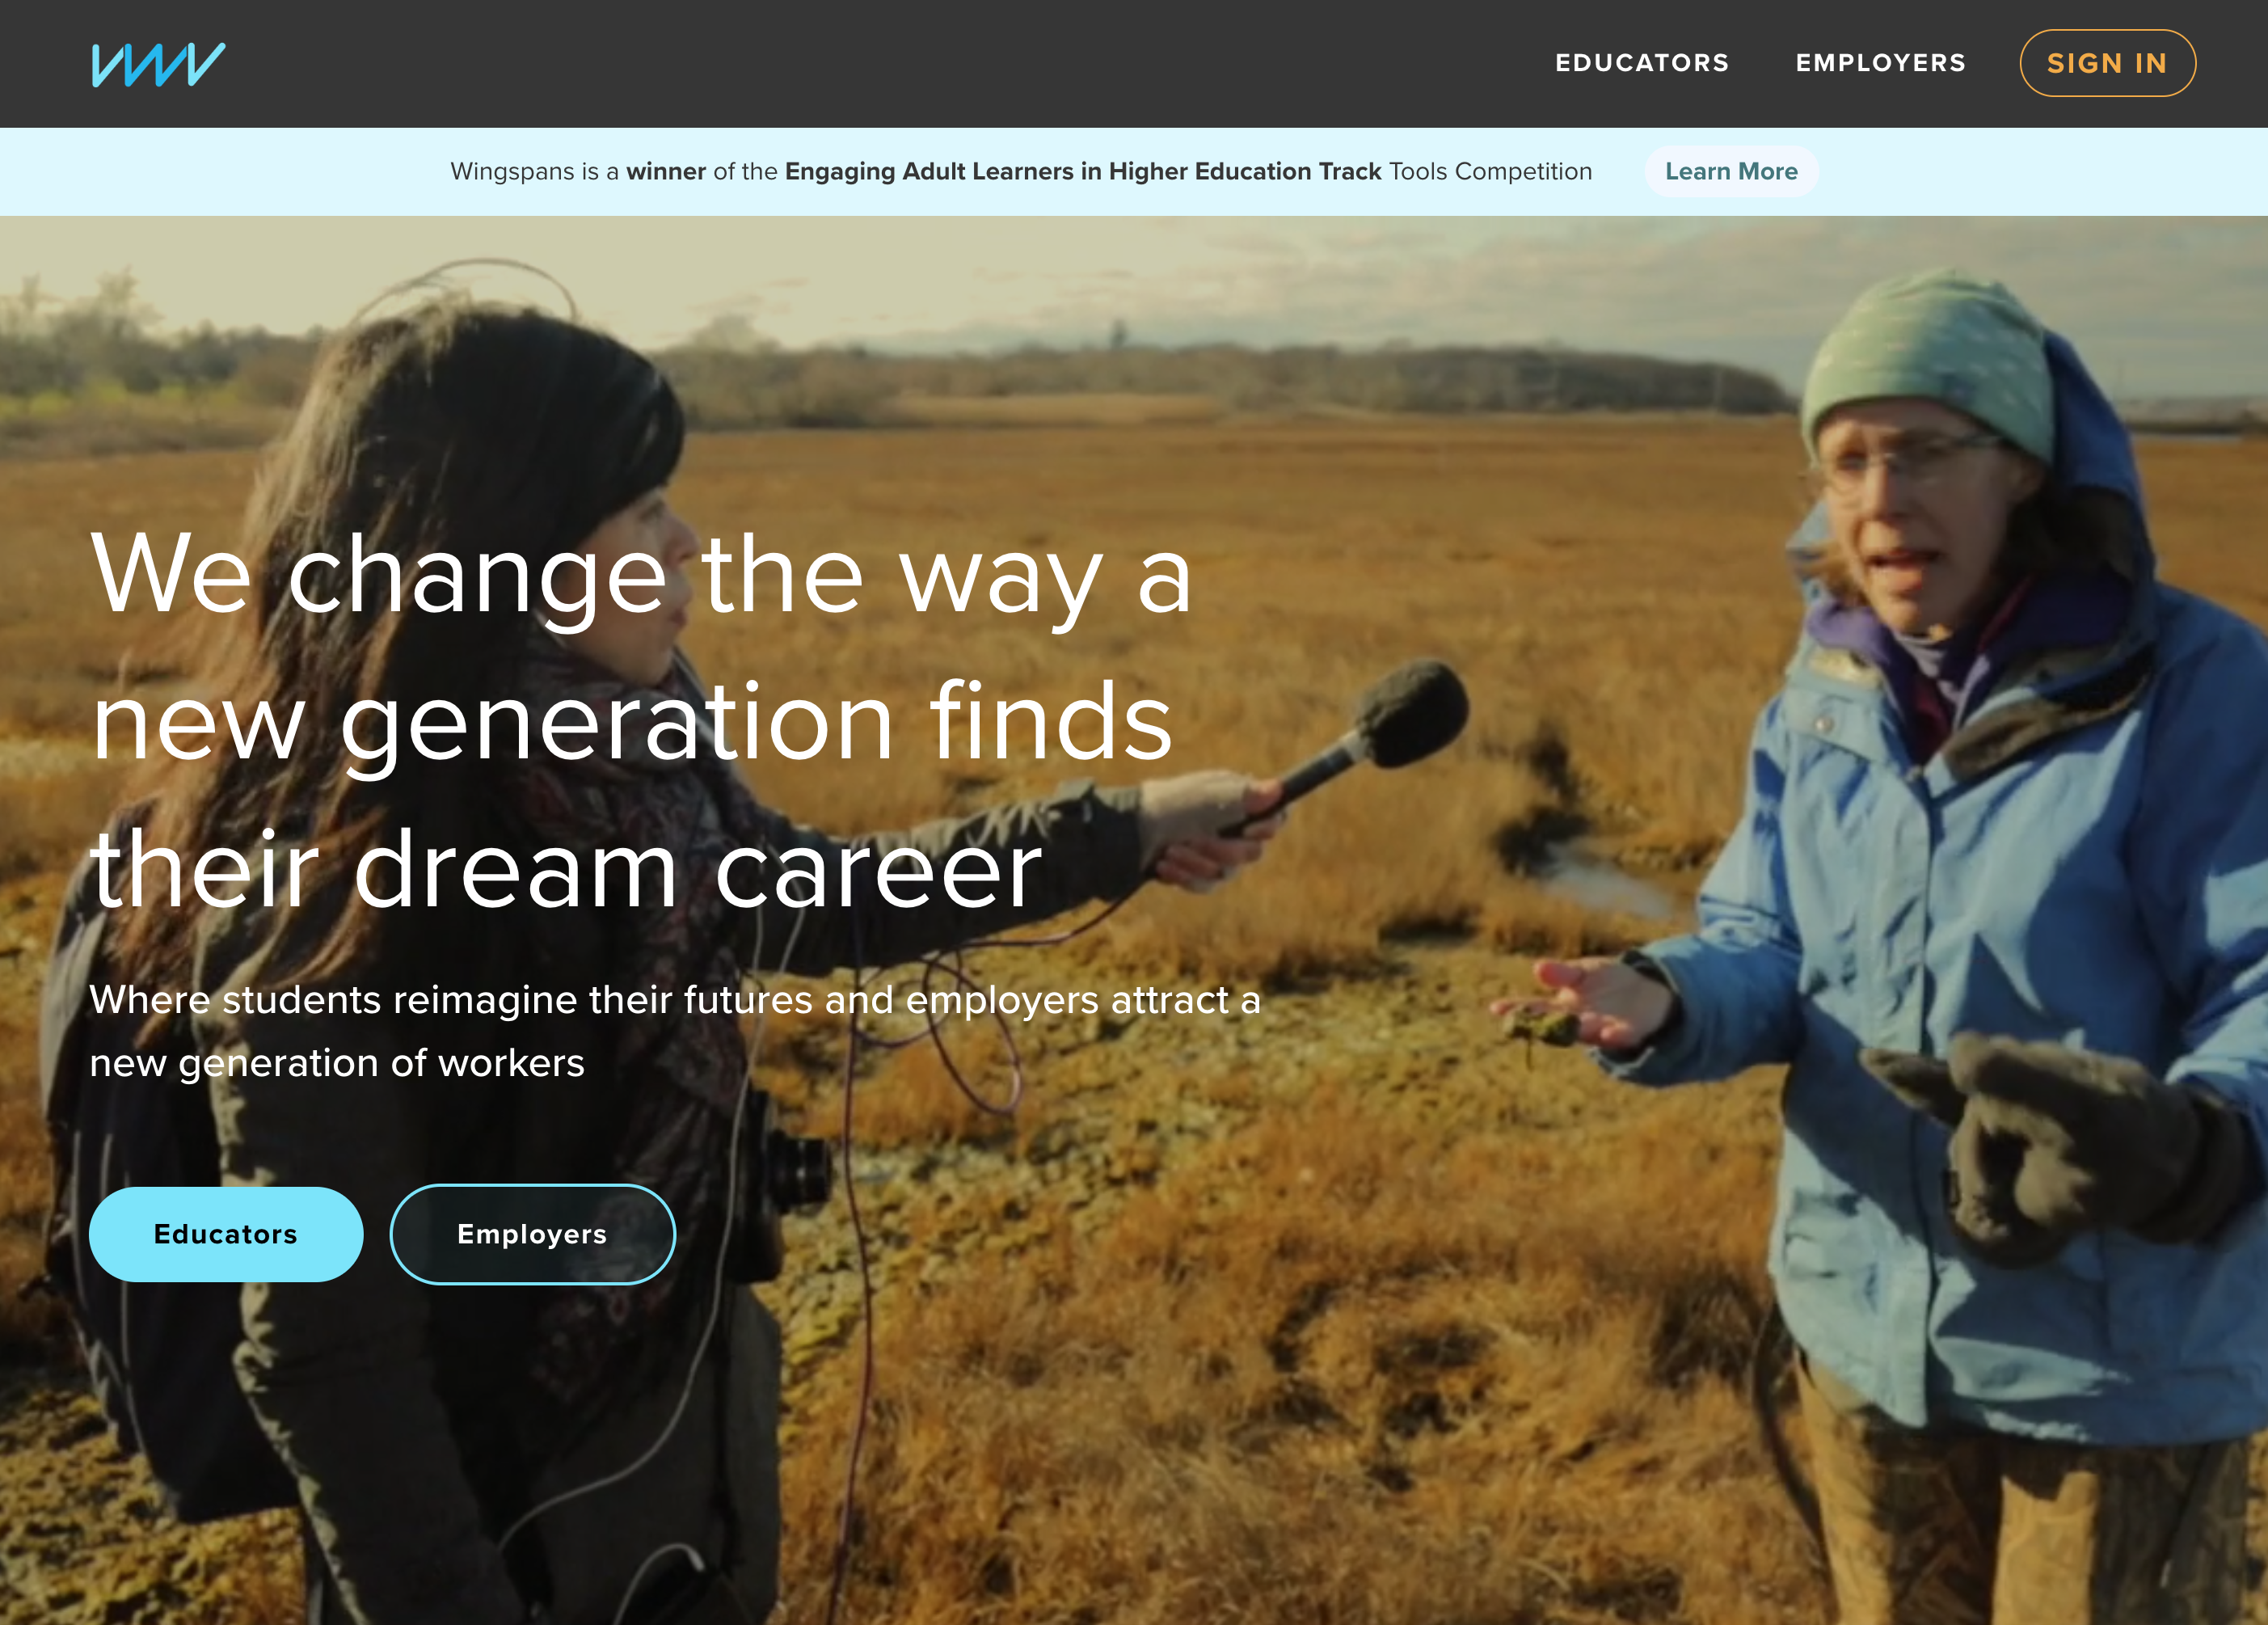
Task: Open the Educators navigation link
Action: coord(1642,63)
